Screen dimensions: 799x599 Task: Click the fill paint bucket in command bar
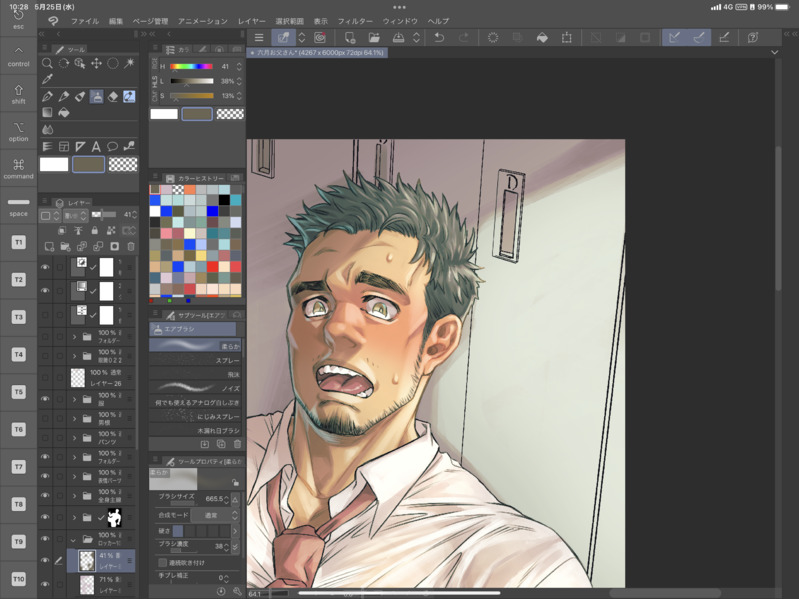542,38
